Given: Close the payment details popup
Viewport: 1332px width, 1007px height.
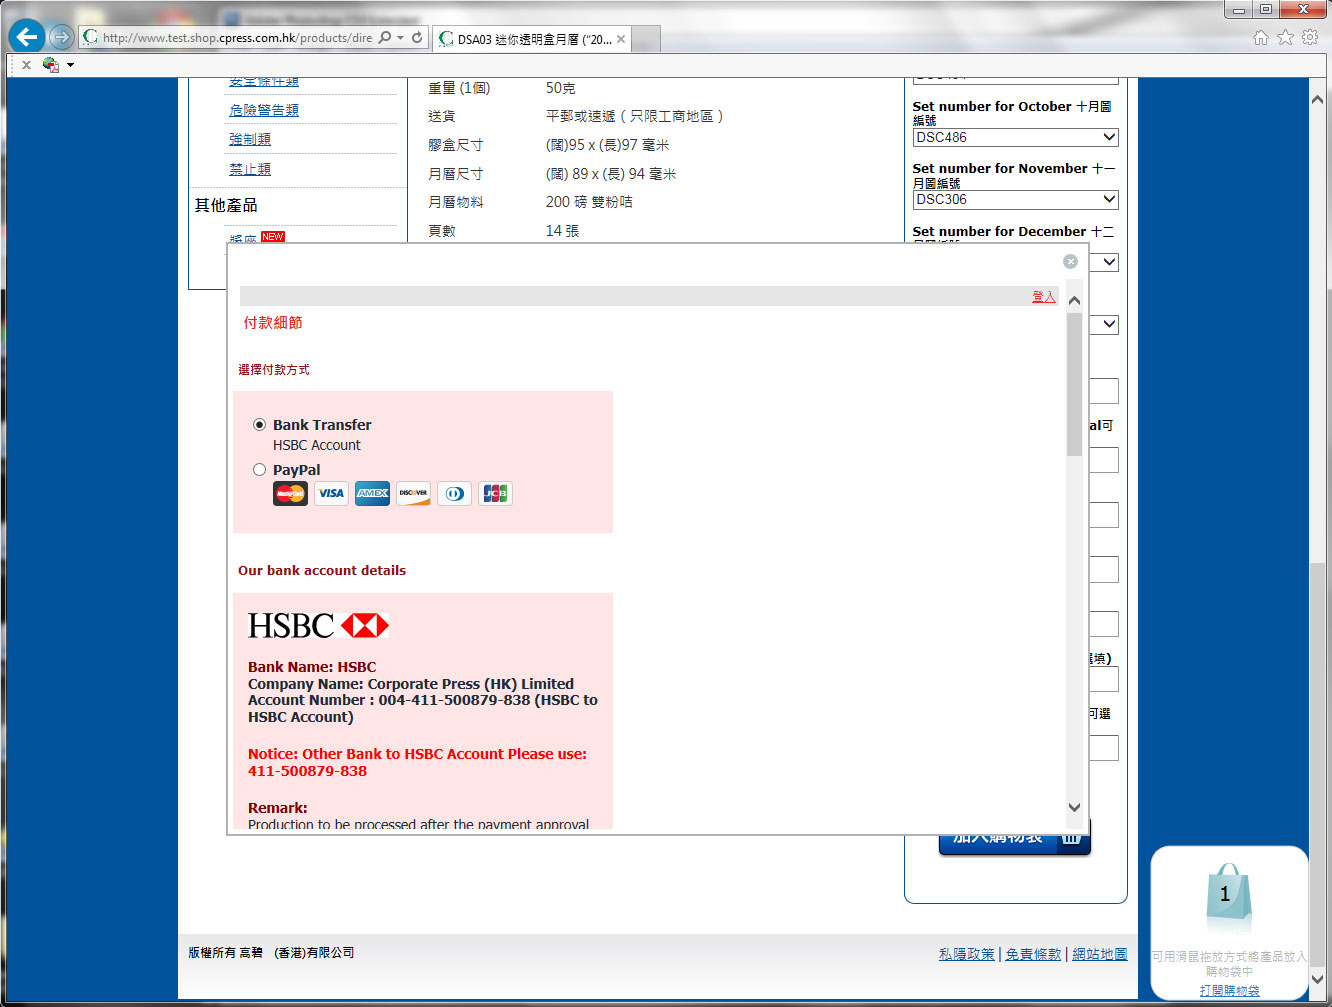Looking at the screenshot, I should (x=1070, y=261).
